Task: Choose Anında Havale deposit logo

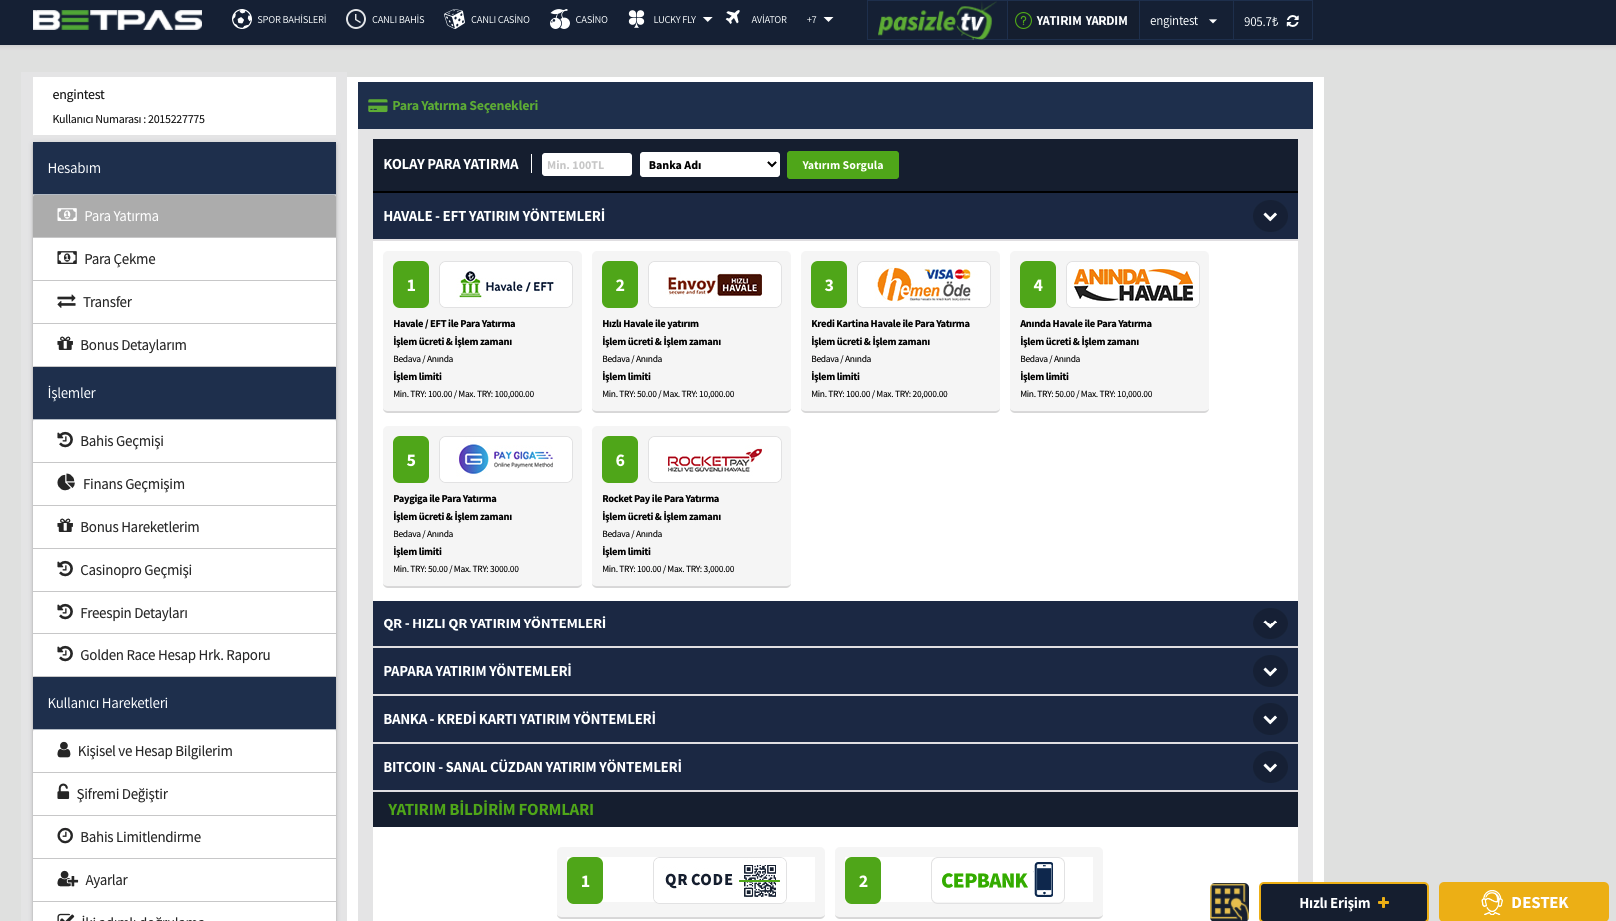Action: pos(1133,285)
